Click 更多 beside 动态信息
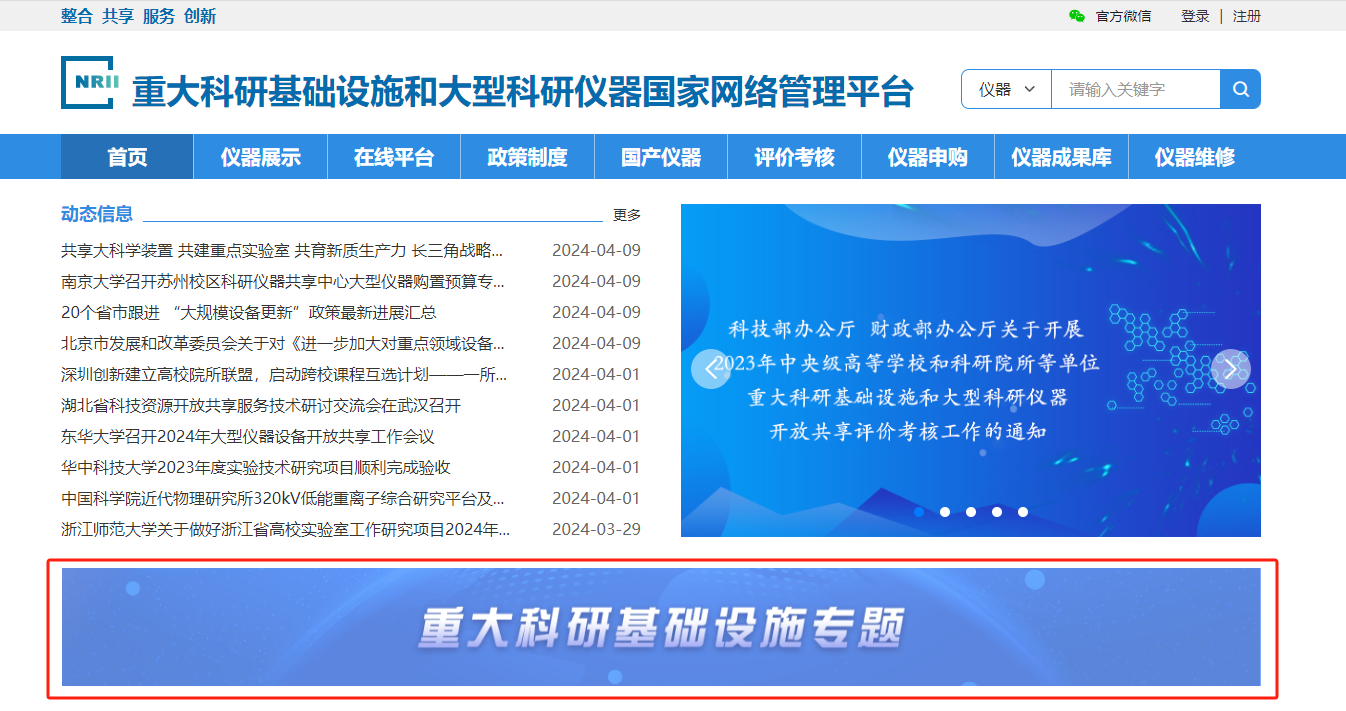Image resolution: width=1346 pixels, height=711 pixels. (627, 215)
